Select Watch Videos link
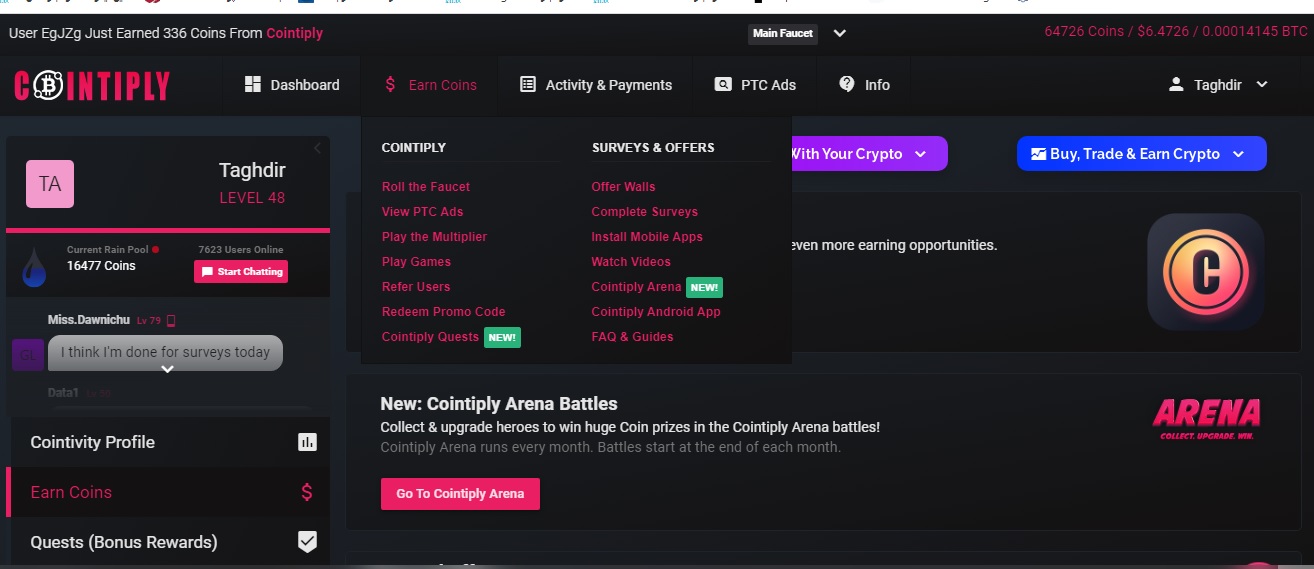Screen dimensions: 1314x569 631,262
